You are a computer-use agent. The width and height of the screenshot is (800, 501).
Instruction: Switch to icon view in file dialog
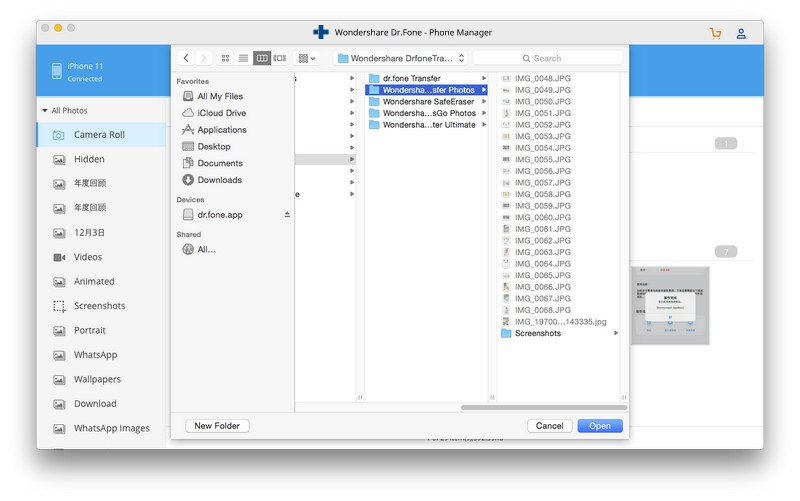tap(225, 58)
